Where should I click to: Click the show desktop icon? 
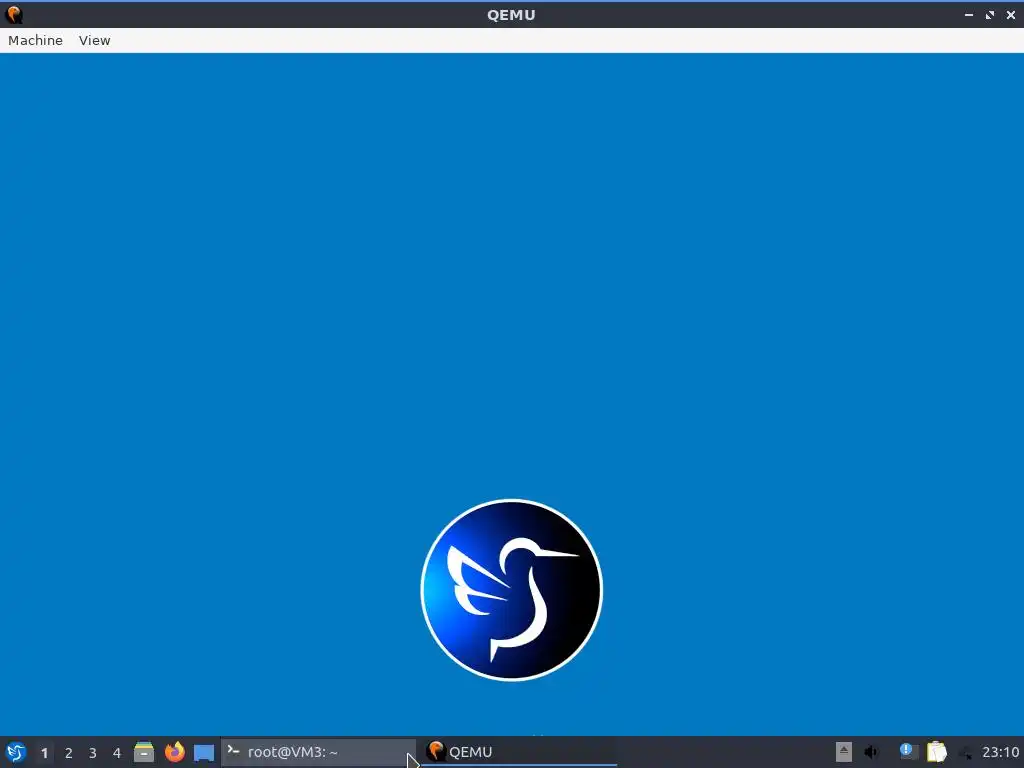click(x=204, y=753)
